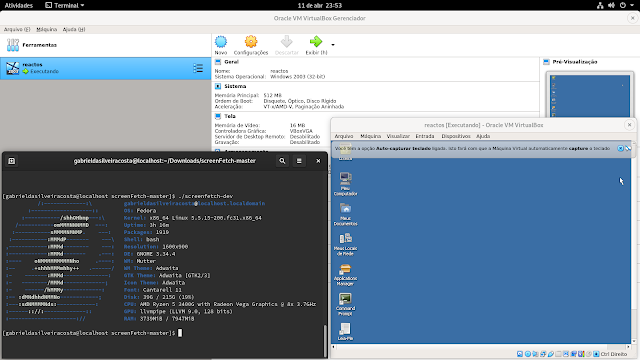Click the Exibir green arrow button

[316, 42]
